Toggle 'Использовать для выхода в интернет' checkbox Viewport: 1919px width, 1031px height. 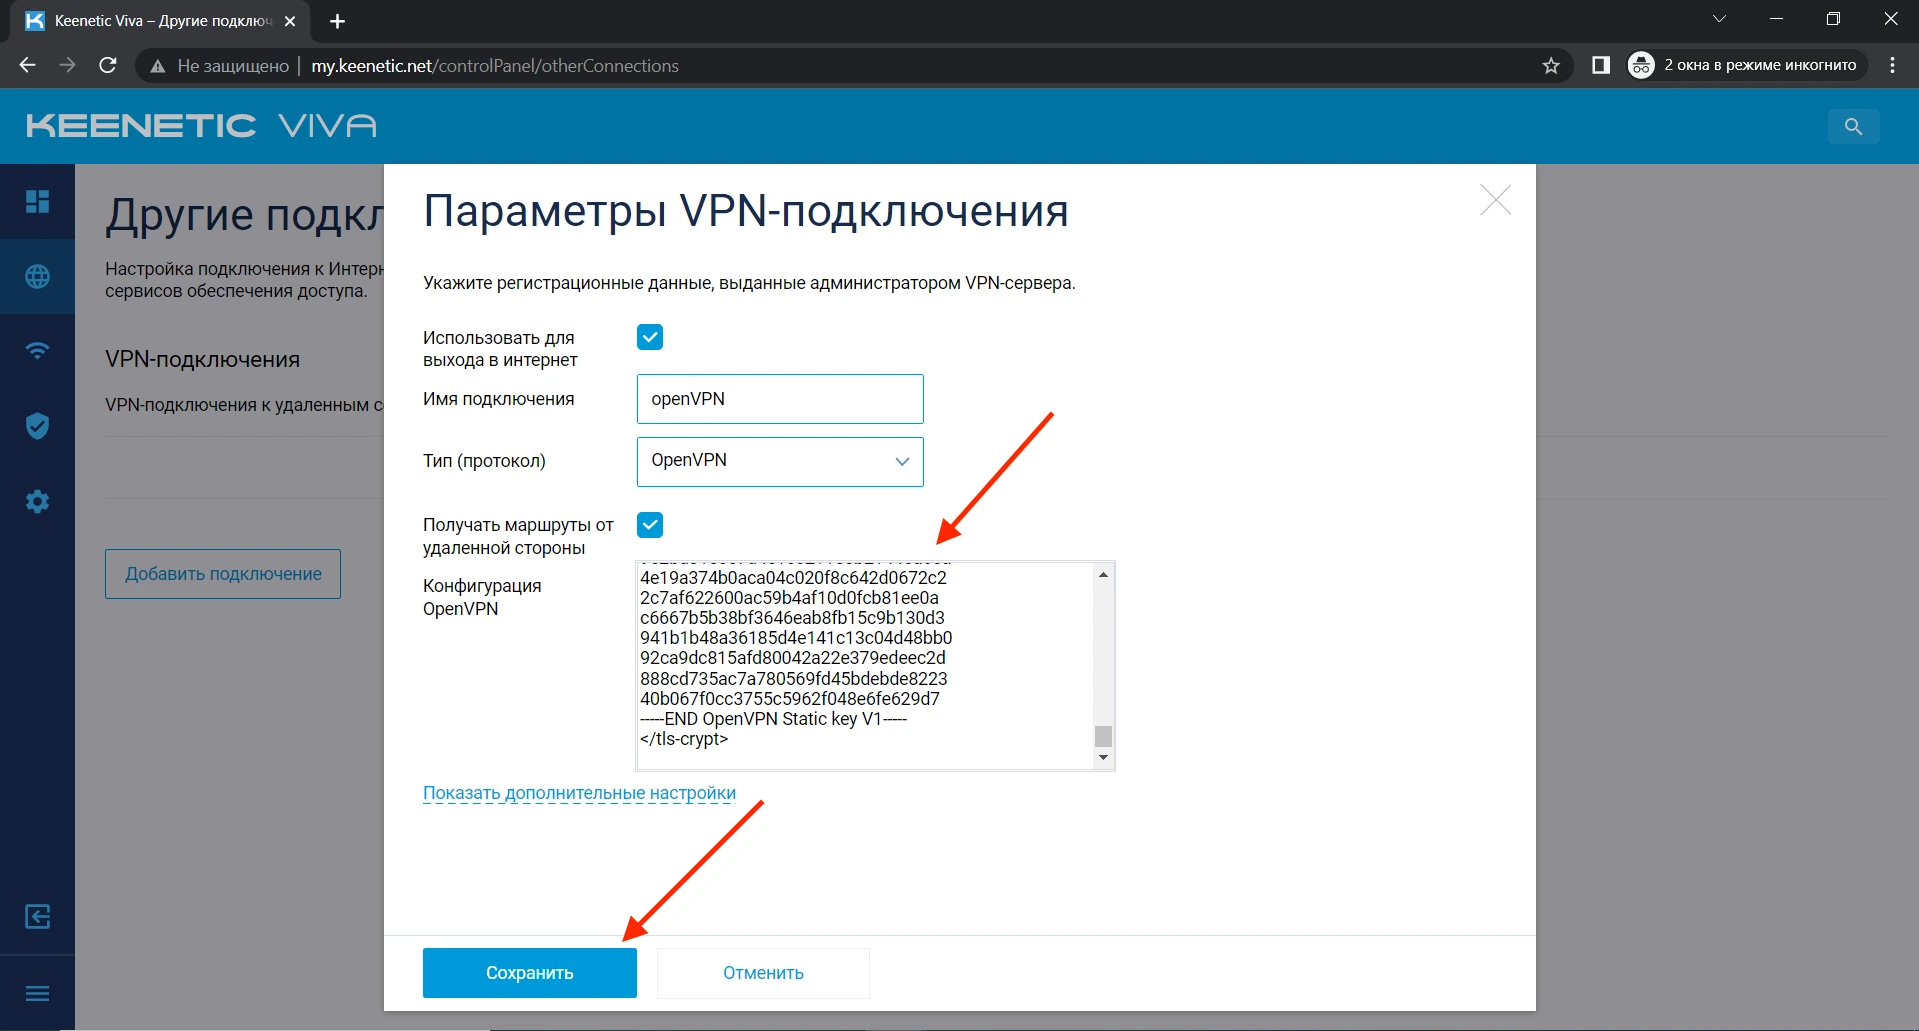tap(650, 337)
